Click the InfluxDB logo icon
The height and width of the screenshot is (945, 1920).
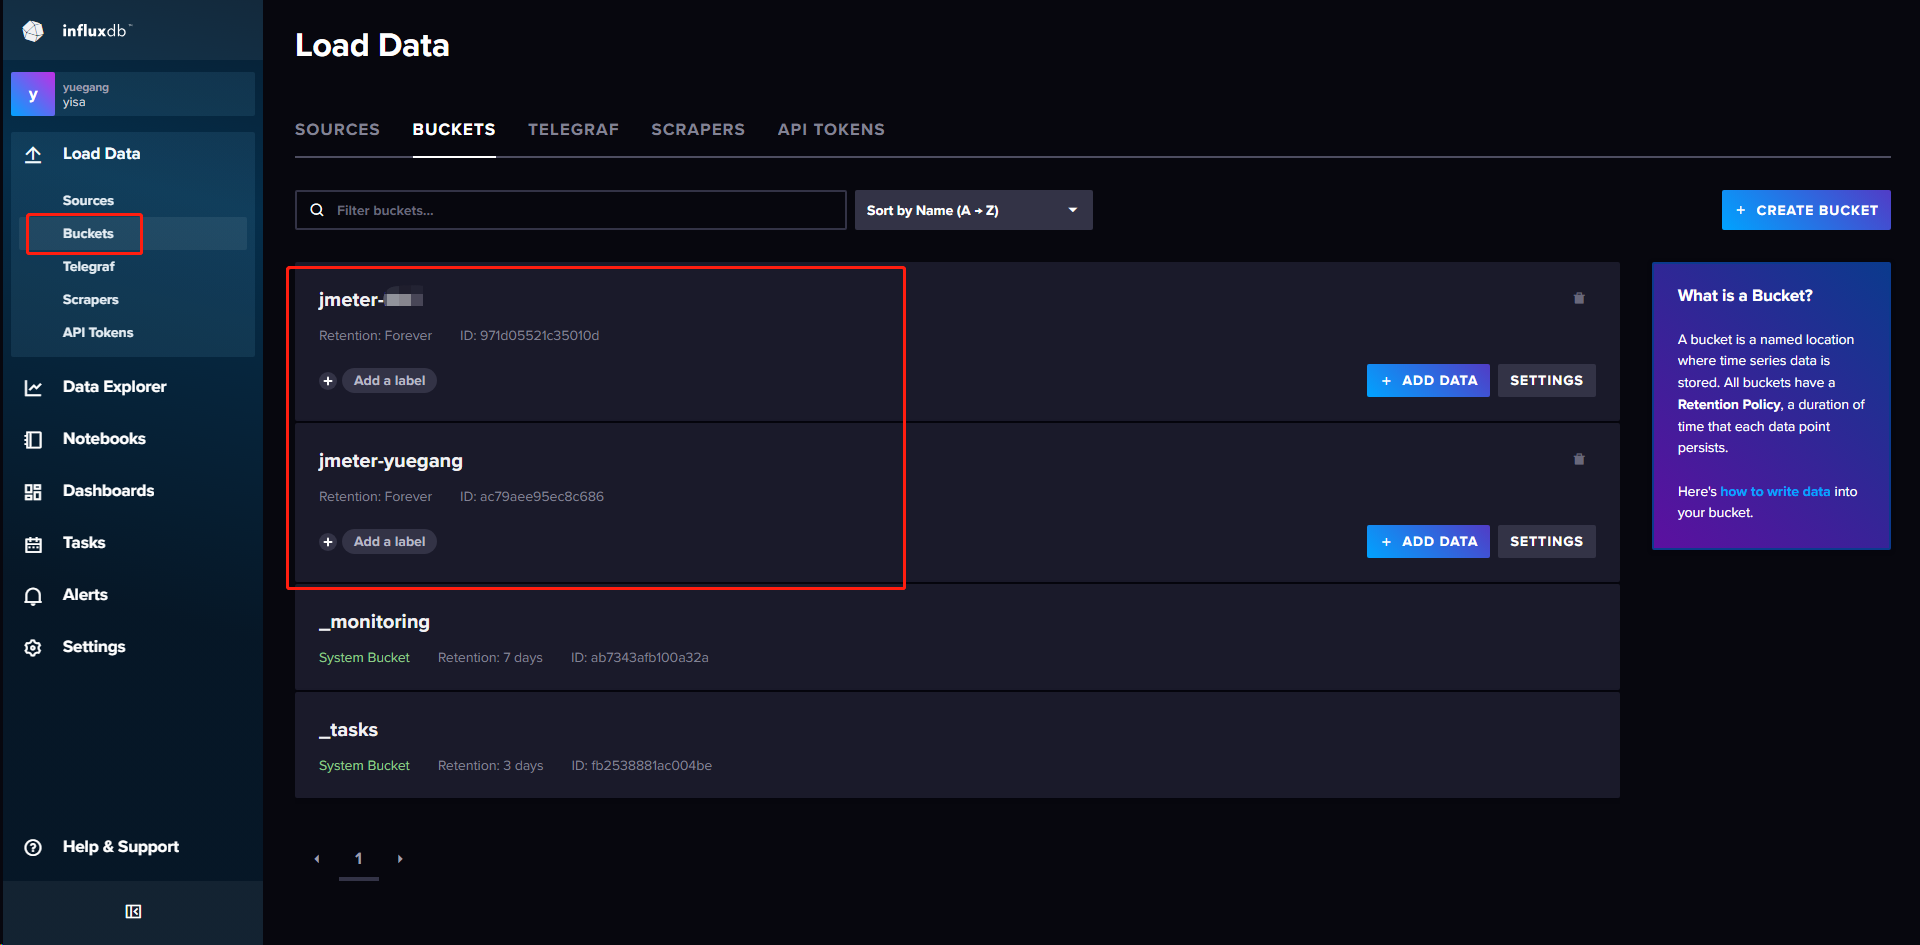pyautogui.click(x=33, y=31)
